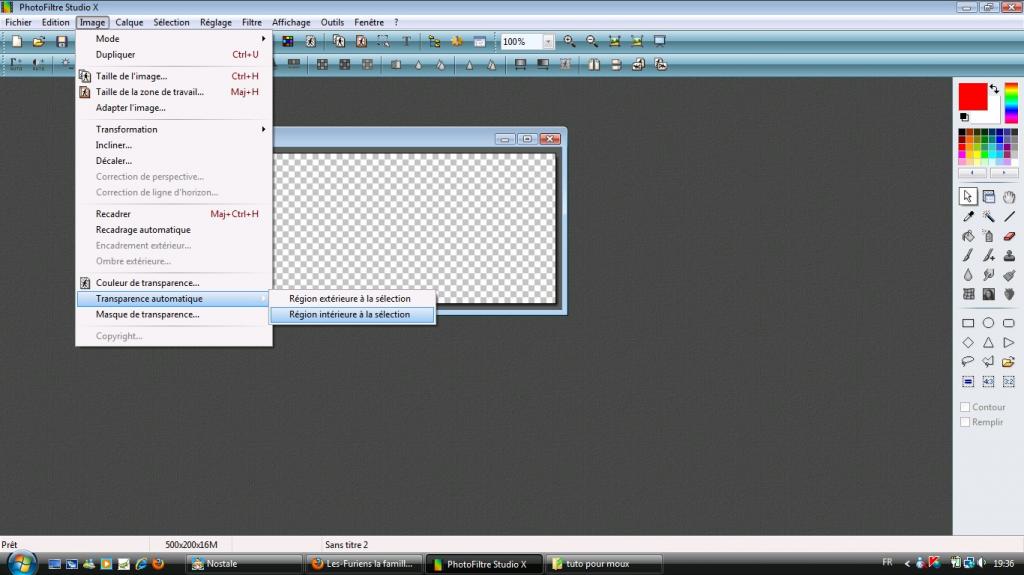
Task: Select the layer manager tool icon
Action: click(989, 196)
